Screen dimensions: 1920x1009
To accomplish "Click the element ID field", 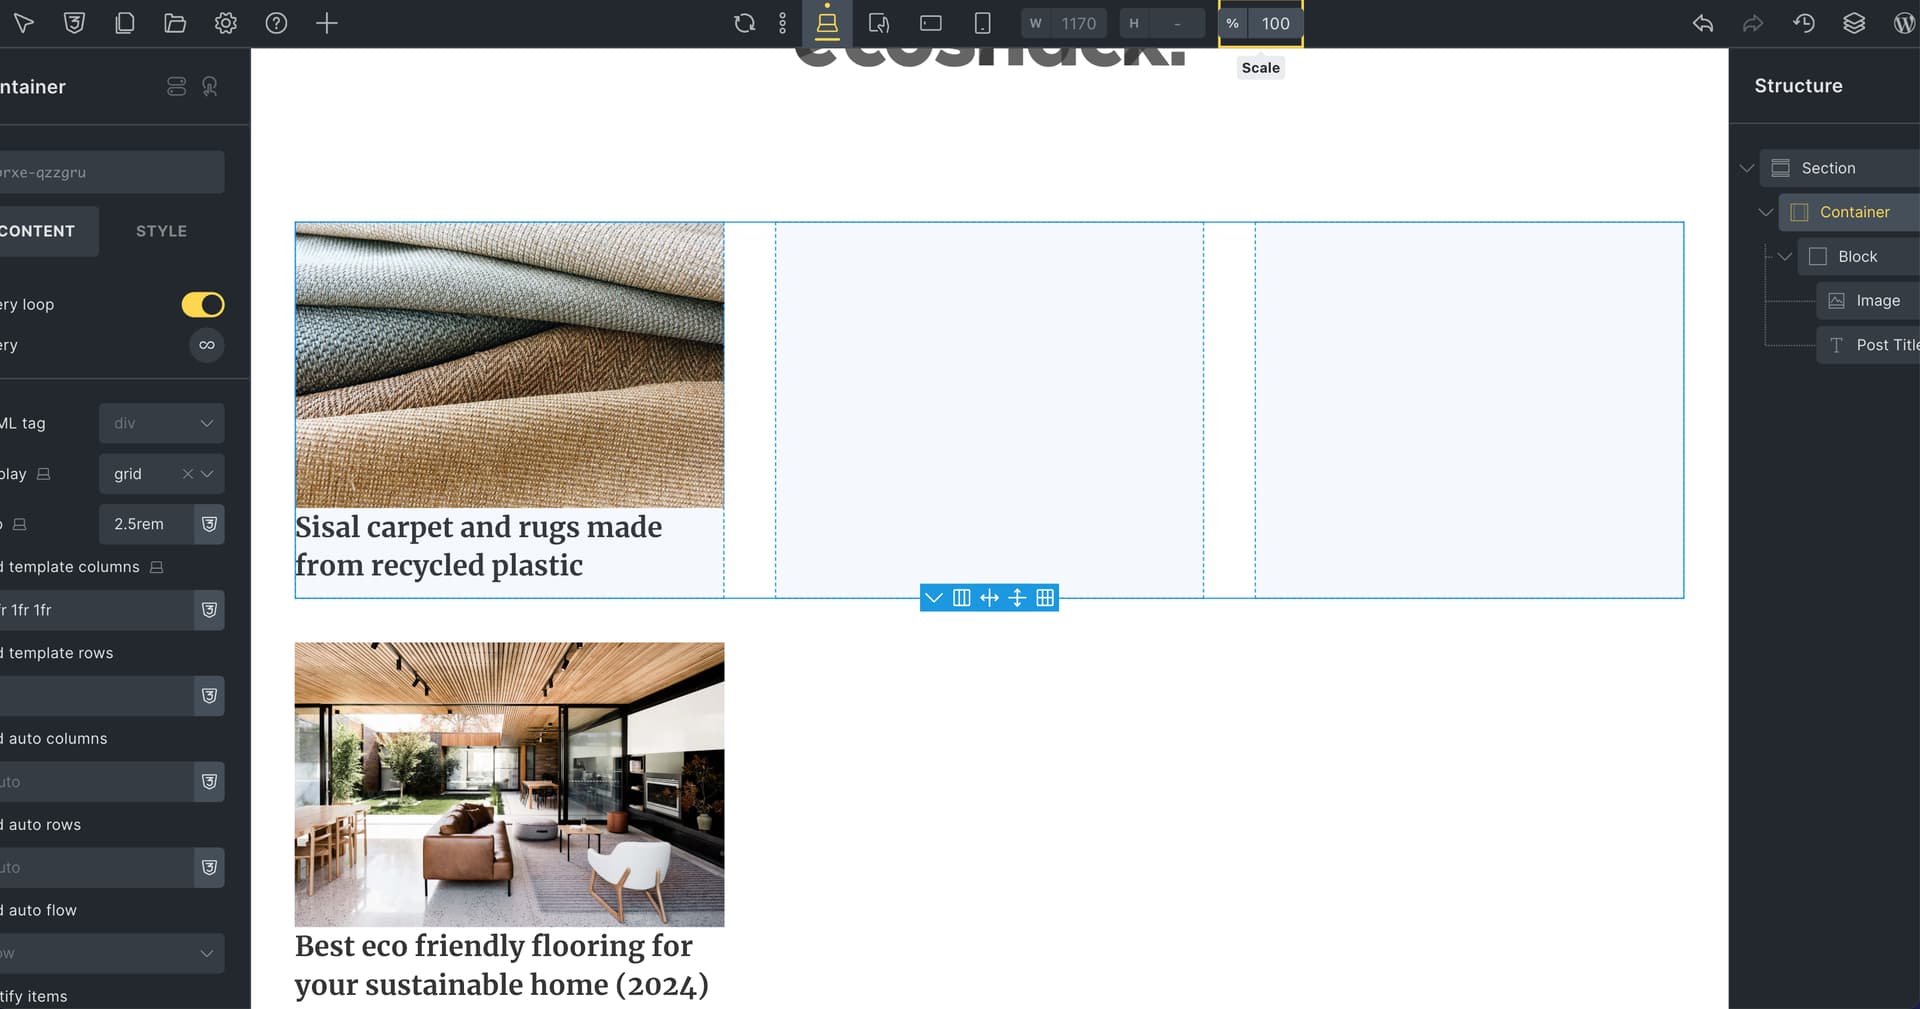I will coord(111,172).
